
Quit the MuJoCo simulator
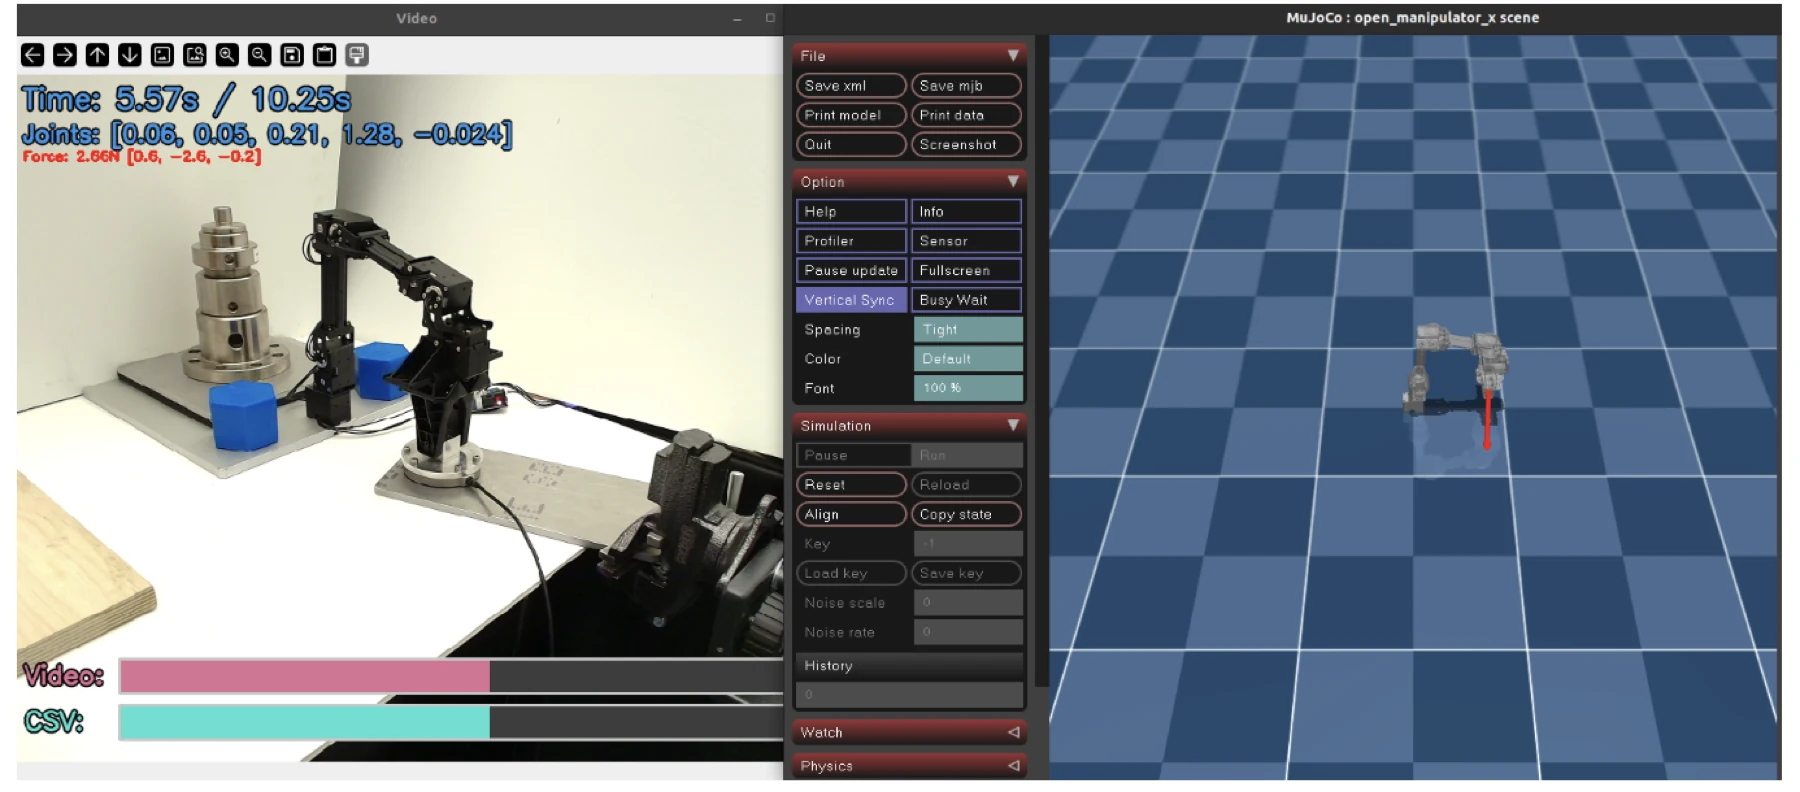pyautogui.click(x=851, y=144)
